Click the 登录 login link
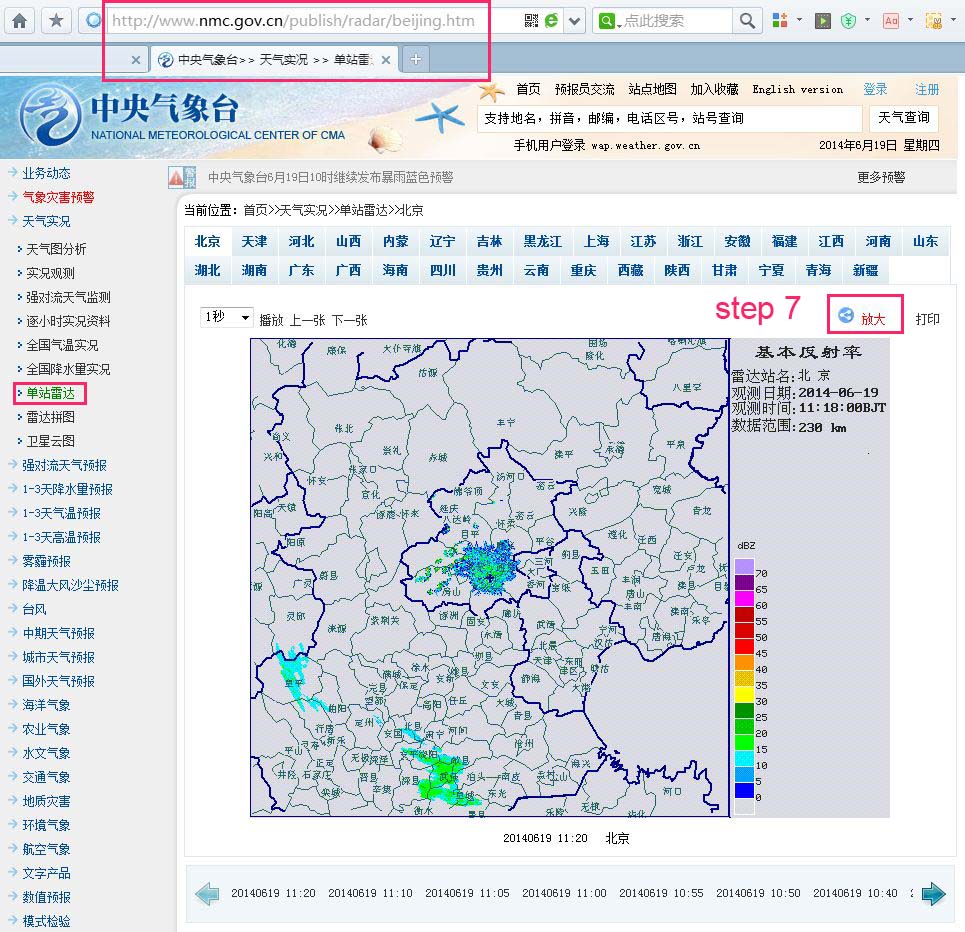965x932 pixels. tap(875, 89)
